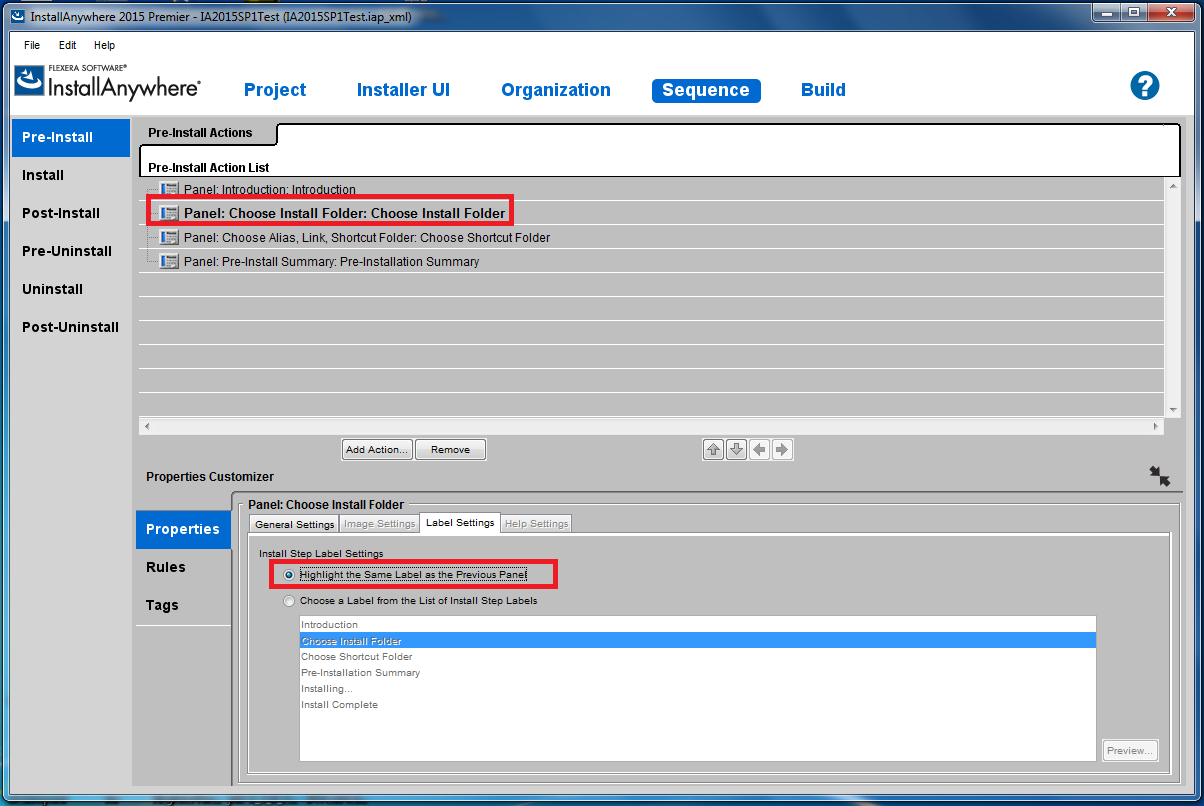The height and width of the screenshot is (806, 1204).
Task: Click the Choose Shortcut Folder panel icon
Action: point(170,237)
